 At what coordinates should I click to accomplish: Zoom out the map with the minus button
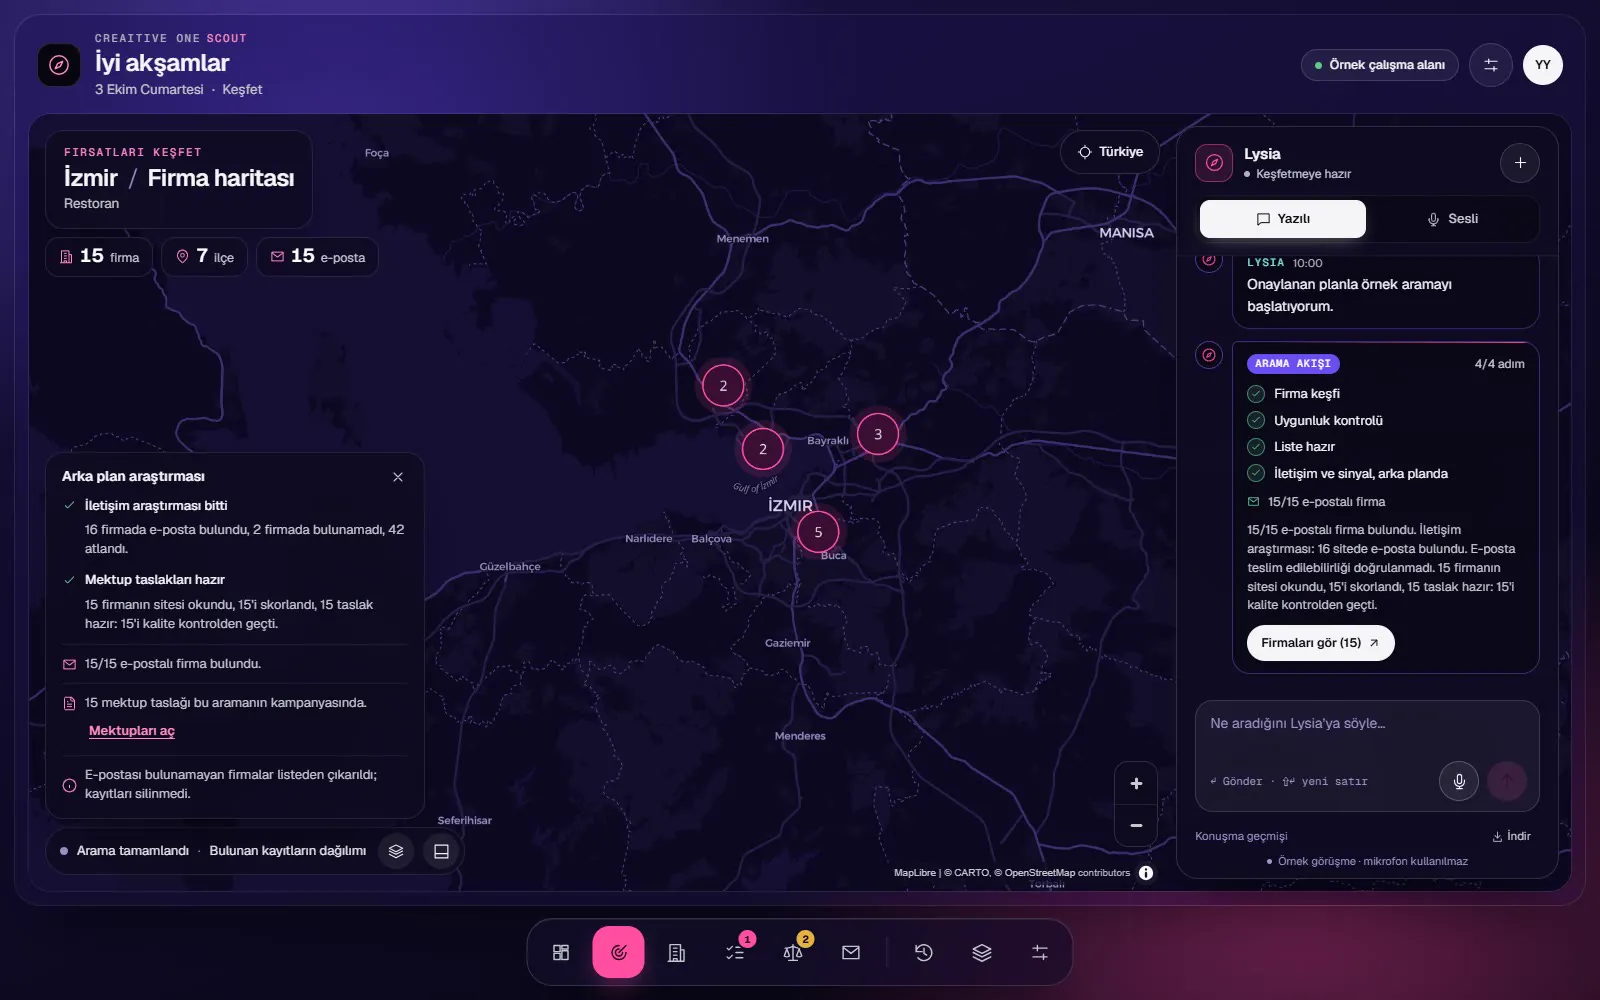click(1136, 825)
